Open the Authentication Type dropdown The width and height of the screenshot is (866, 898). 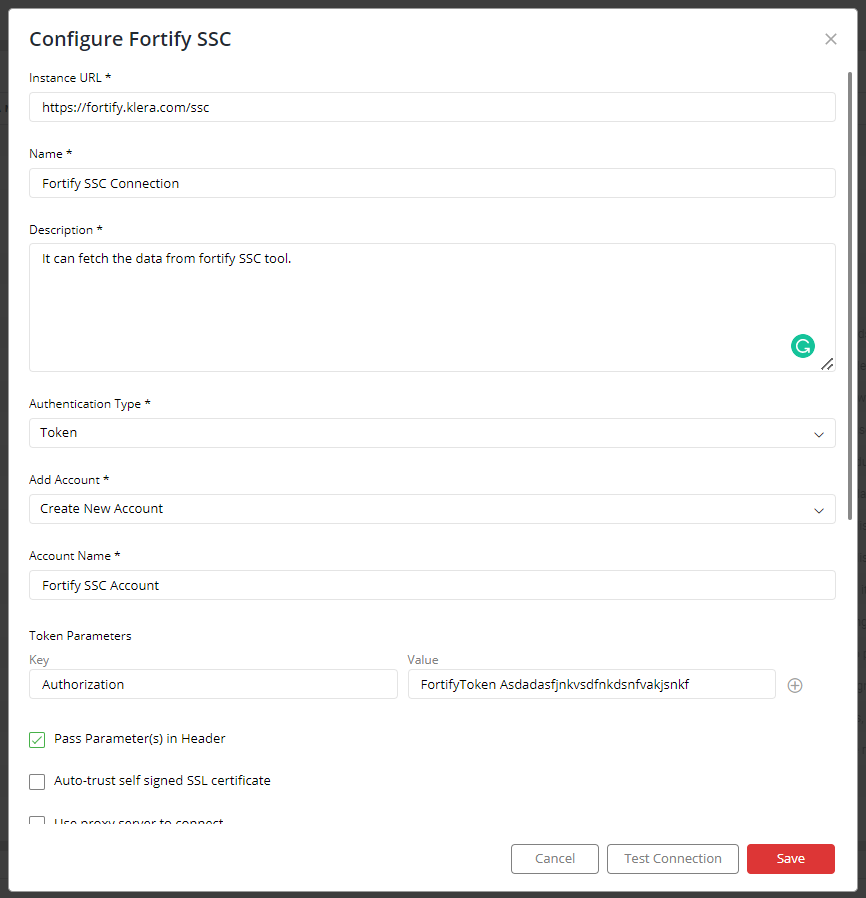coord(432,433)
